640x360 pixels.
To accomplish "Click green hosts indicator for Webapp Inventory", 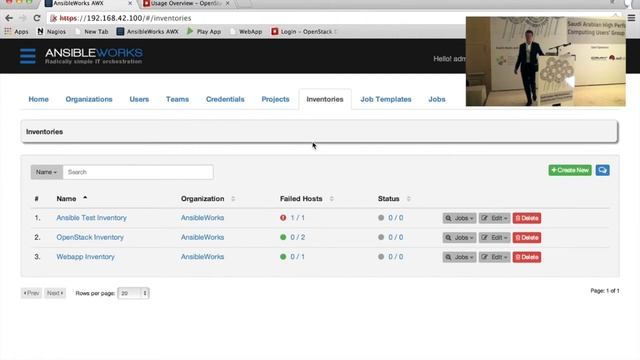I will pos(283,257).
